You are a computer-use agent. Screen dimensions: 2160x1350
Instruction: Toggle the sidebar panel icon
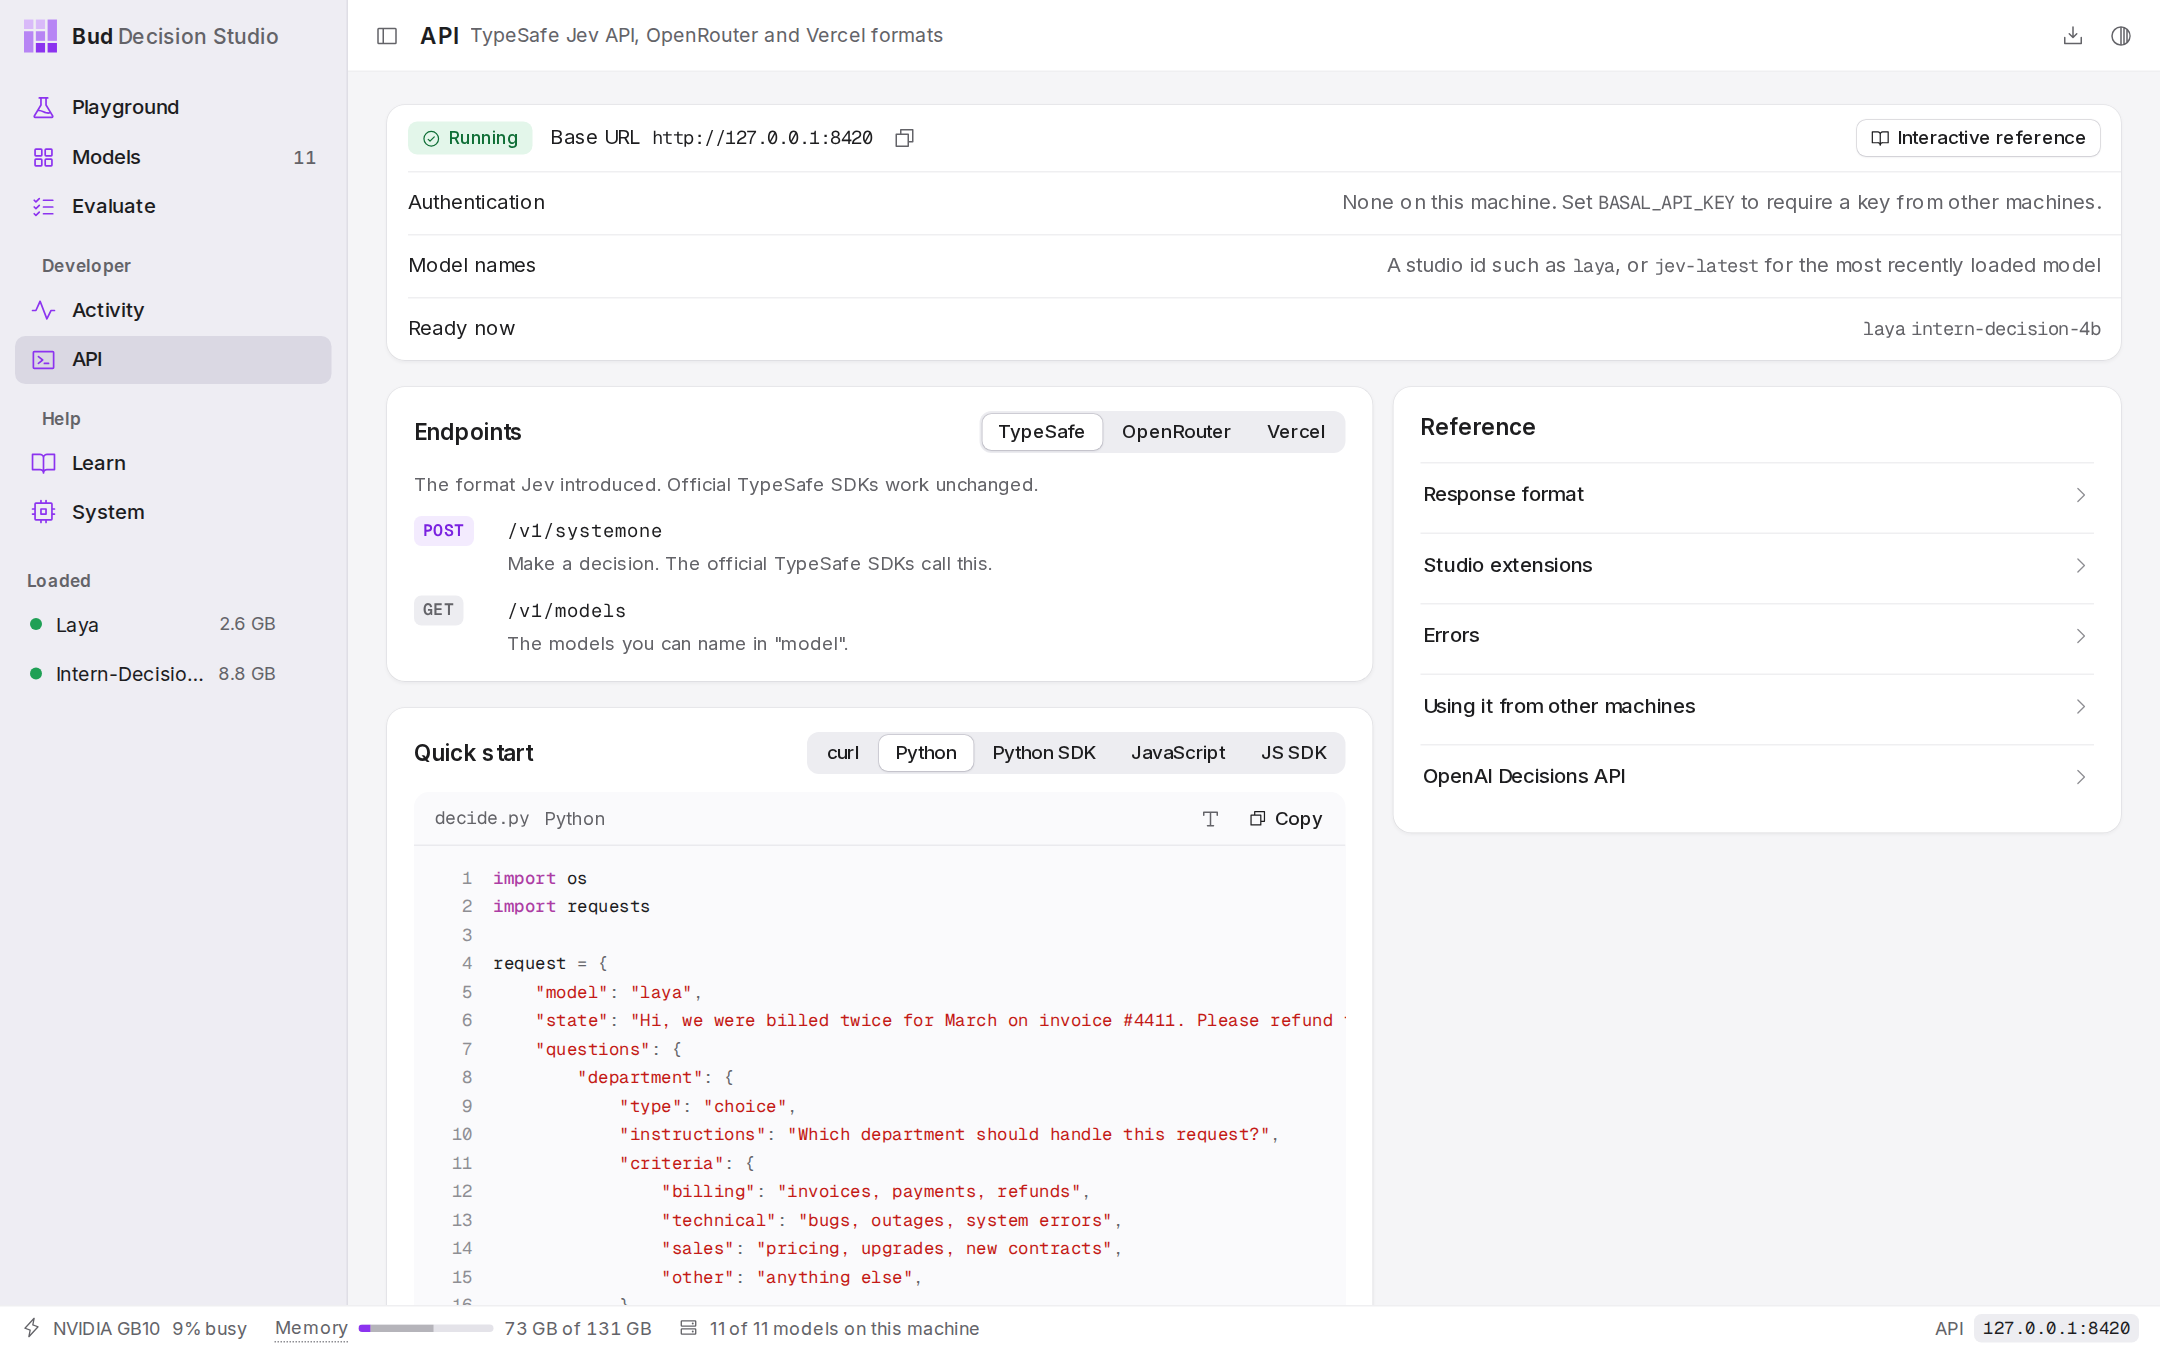coord(387,36)
